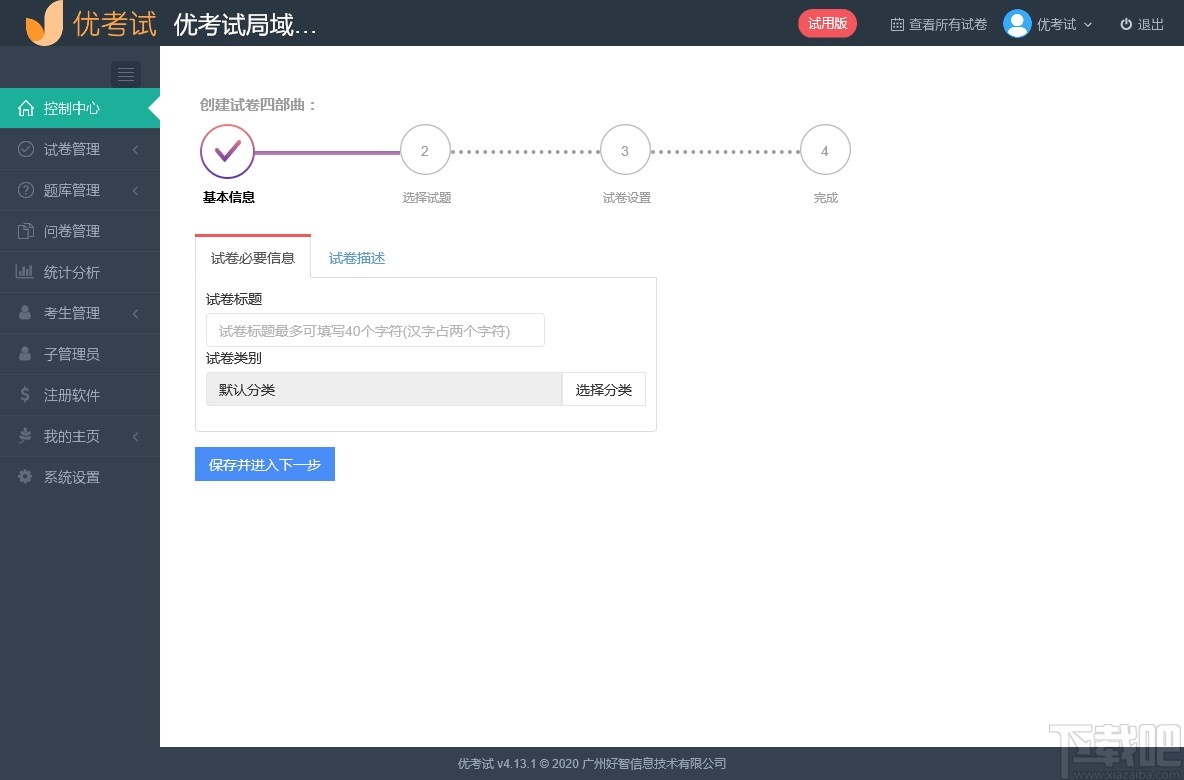Open 问卷管理 in the sidebar
Image resolution: width=1184 pixels, height=780 pixels.
tap(80, 230)
